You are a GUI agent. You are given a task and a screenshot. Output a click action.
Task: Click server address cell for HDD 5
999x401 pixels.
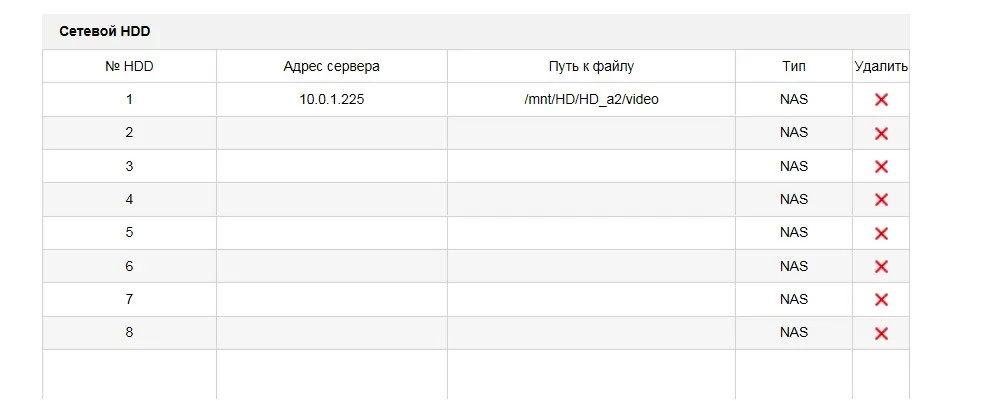point(331,233)
